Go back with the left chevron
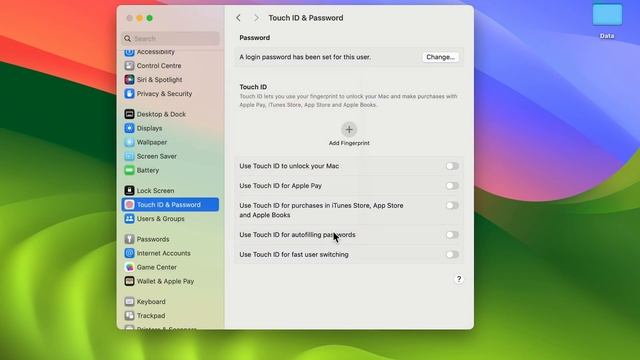This screenshot has width=640, height=360. 238,18
